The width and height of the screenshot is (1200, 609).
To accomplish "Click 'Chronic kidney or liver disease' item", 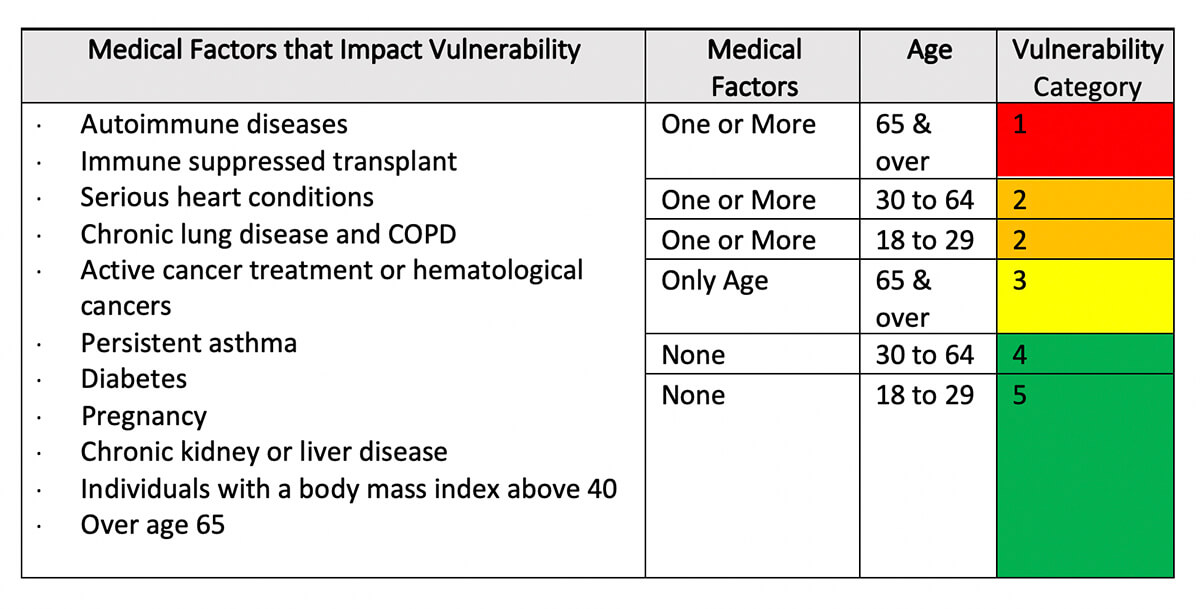I will click(x=264, y=452).
